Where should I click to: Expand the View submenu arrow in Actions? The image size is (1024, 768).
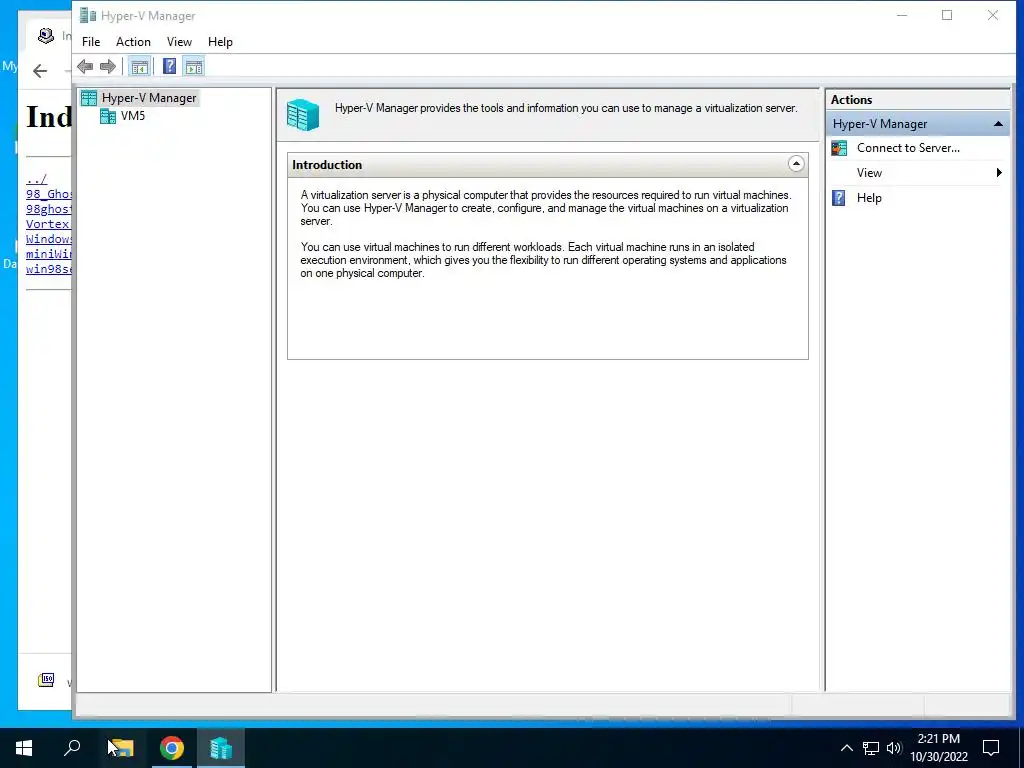[999, 172]
